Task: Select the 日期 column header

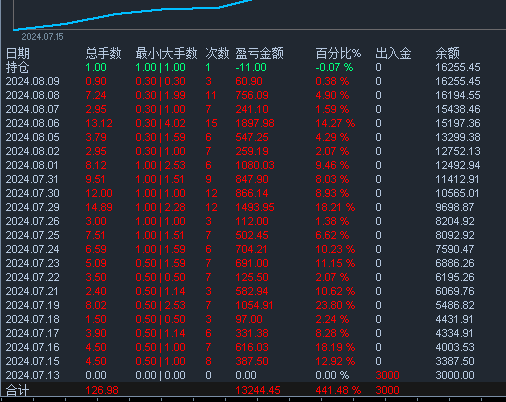Action: (x=18, y=53)
